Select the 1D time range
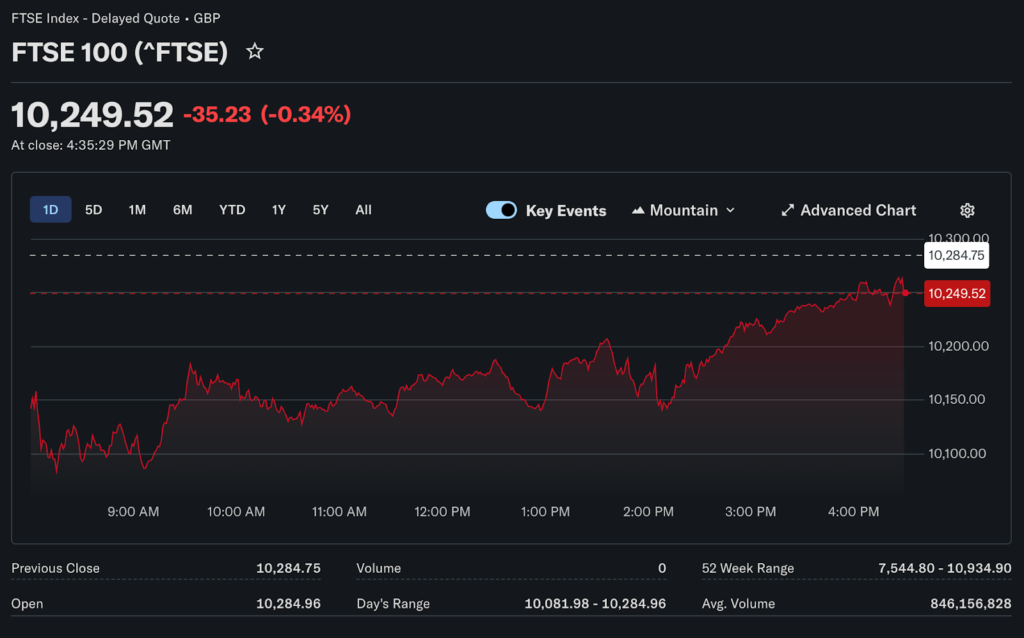The height and width of the screenshot is (638, 1024). coord(50,210)
